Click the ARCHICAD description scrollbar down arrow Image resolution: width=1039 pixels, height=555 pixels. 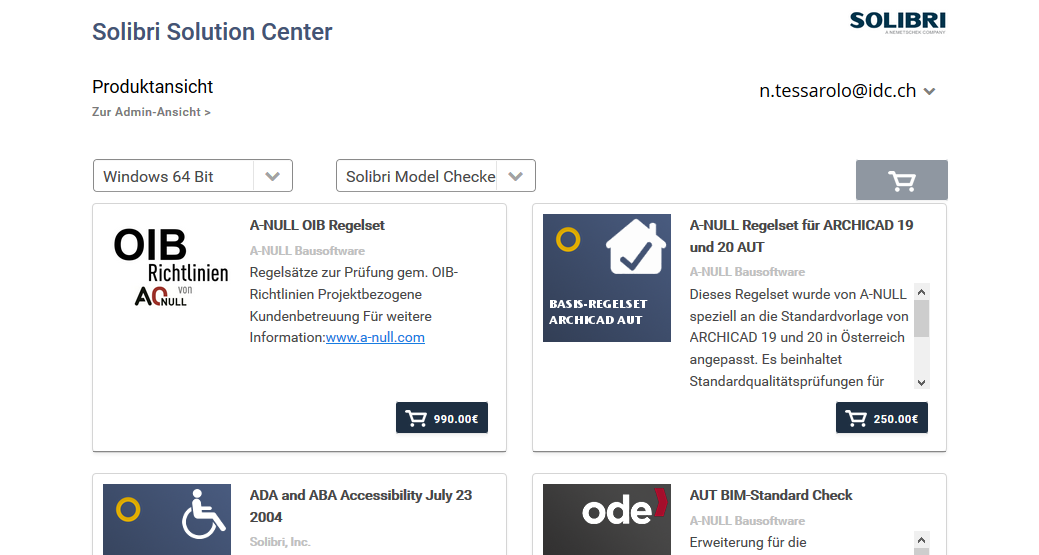click(921, 382)
